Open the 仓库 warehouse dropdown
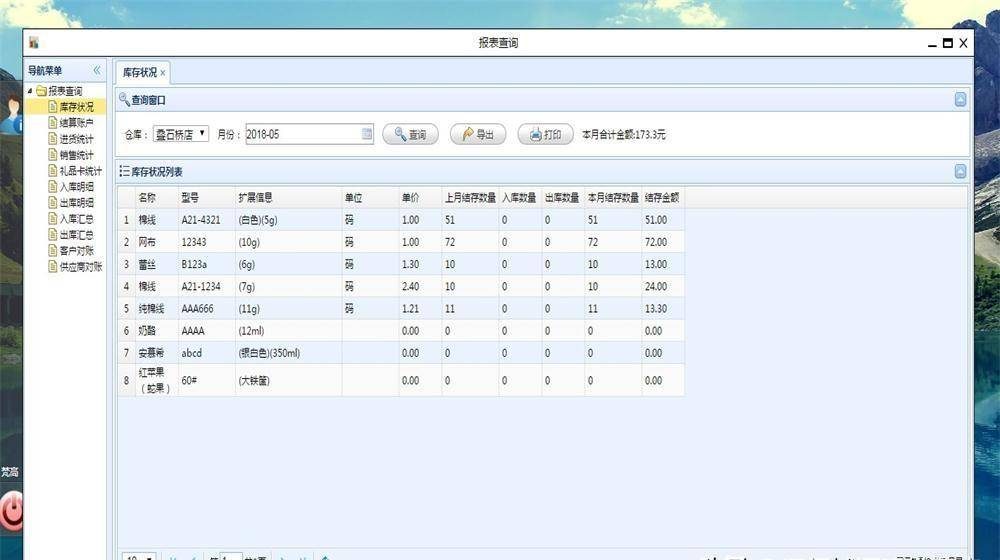 181,134
